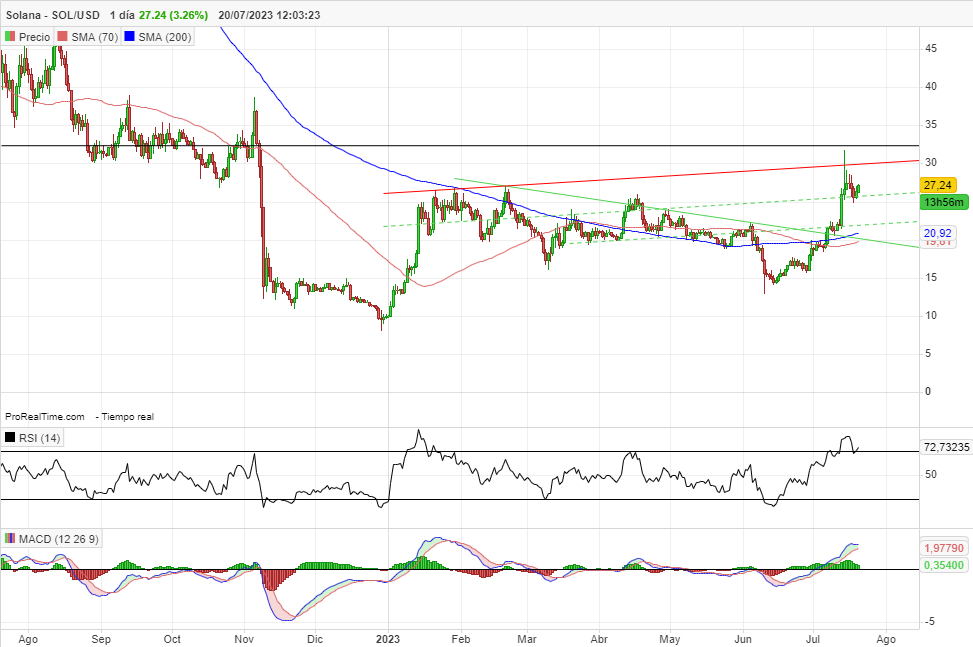The image size is (973, 647).
Task: Click the Dic label on time axis
Action: (315, 639)
